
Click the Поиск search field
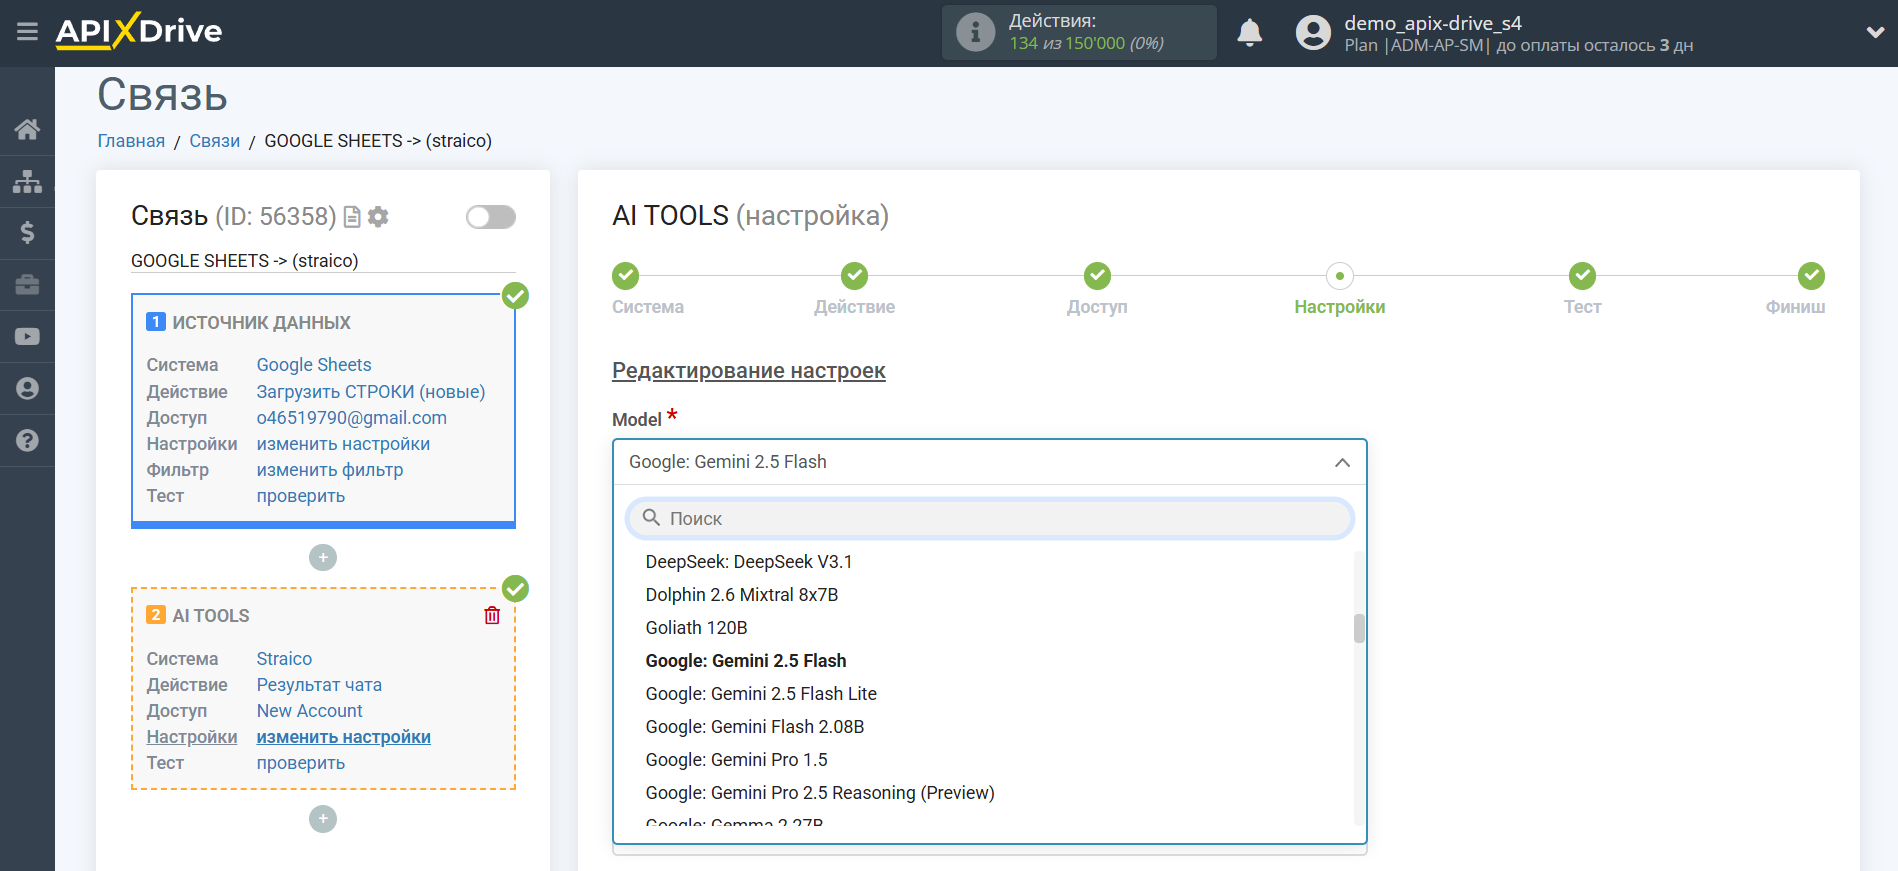click(990, 518)
